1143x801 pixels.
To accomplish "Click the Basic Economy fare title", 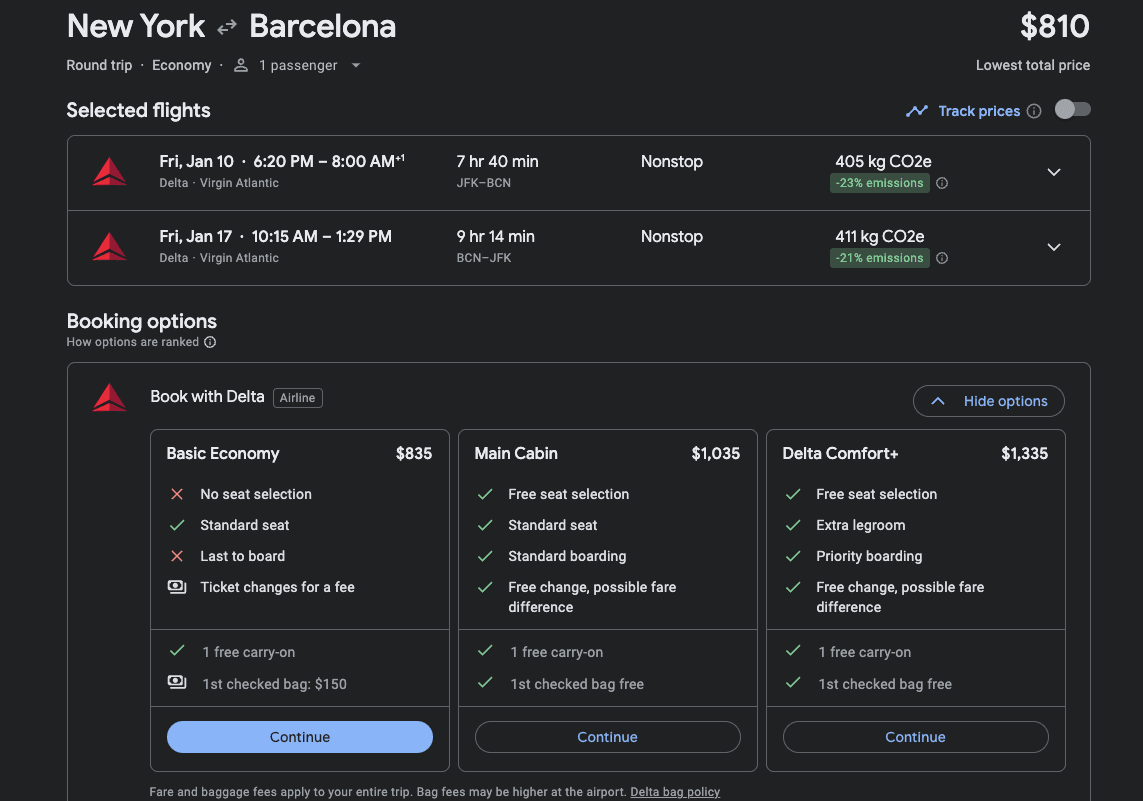I will click(222, 453).
